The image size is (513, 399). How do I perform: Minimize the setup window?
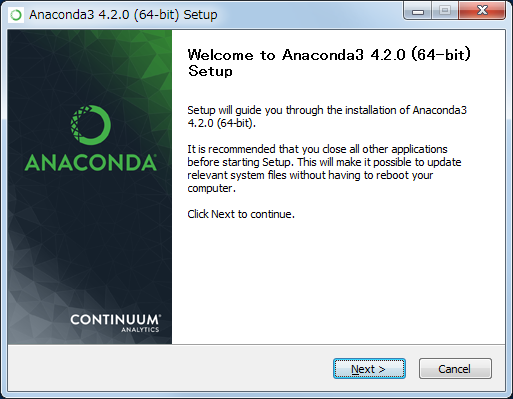[x=417, y=11]
